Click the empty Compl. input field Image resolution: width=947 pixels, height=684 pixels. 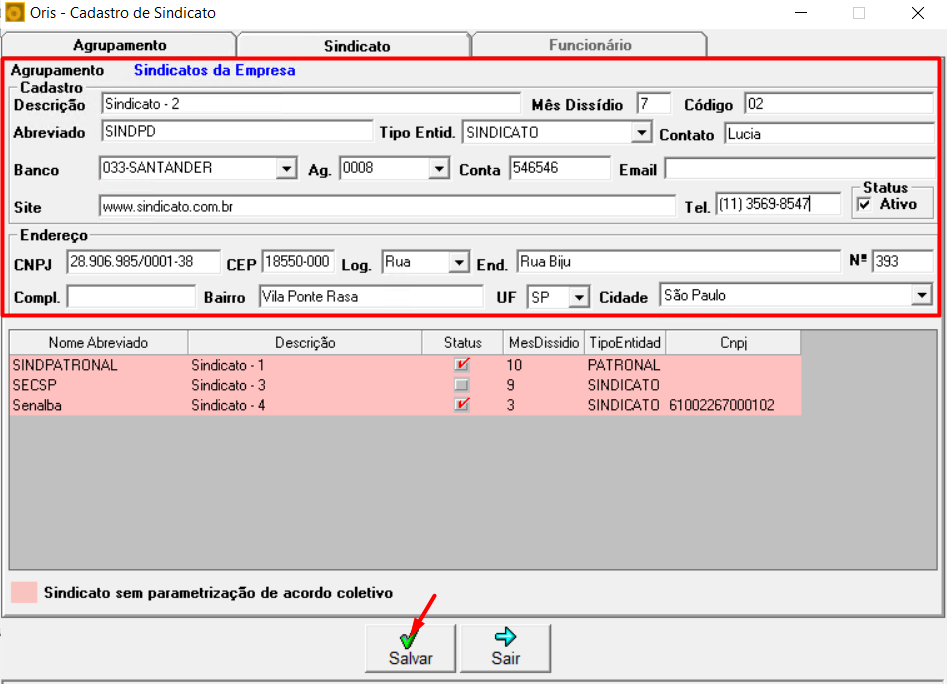[x=131, y=296]
